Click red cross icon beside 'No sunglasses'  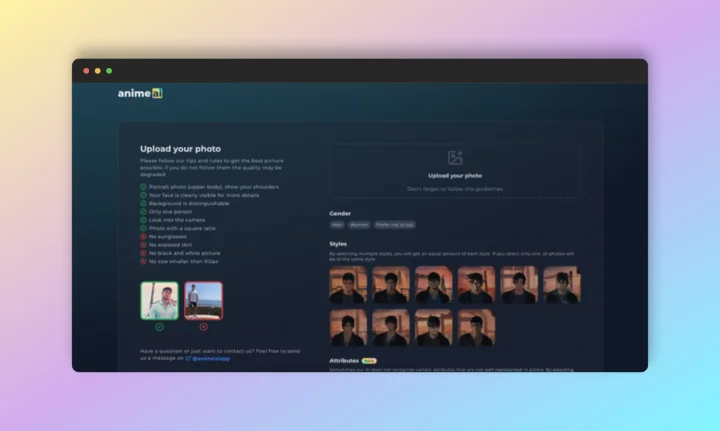143,236
